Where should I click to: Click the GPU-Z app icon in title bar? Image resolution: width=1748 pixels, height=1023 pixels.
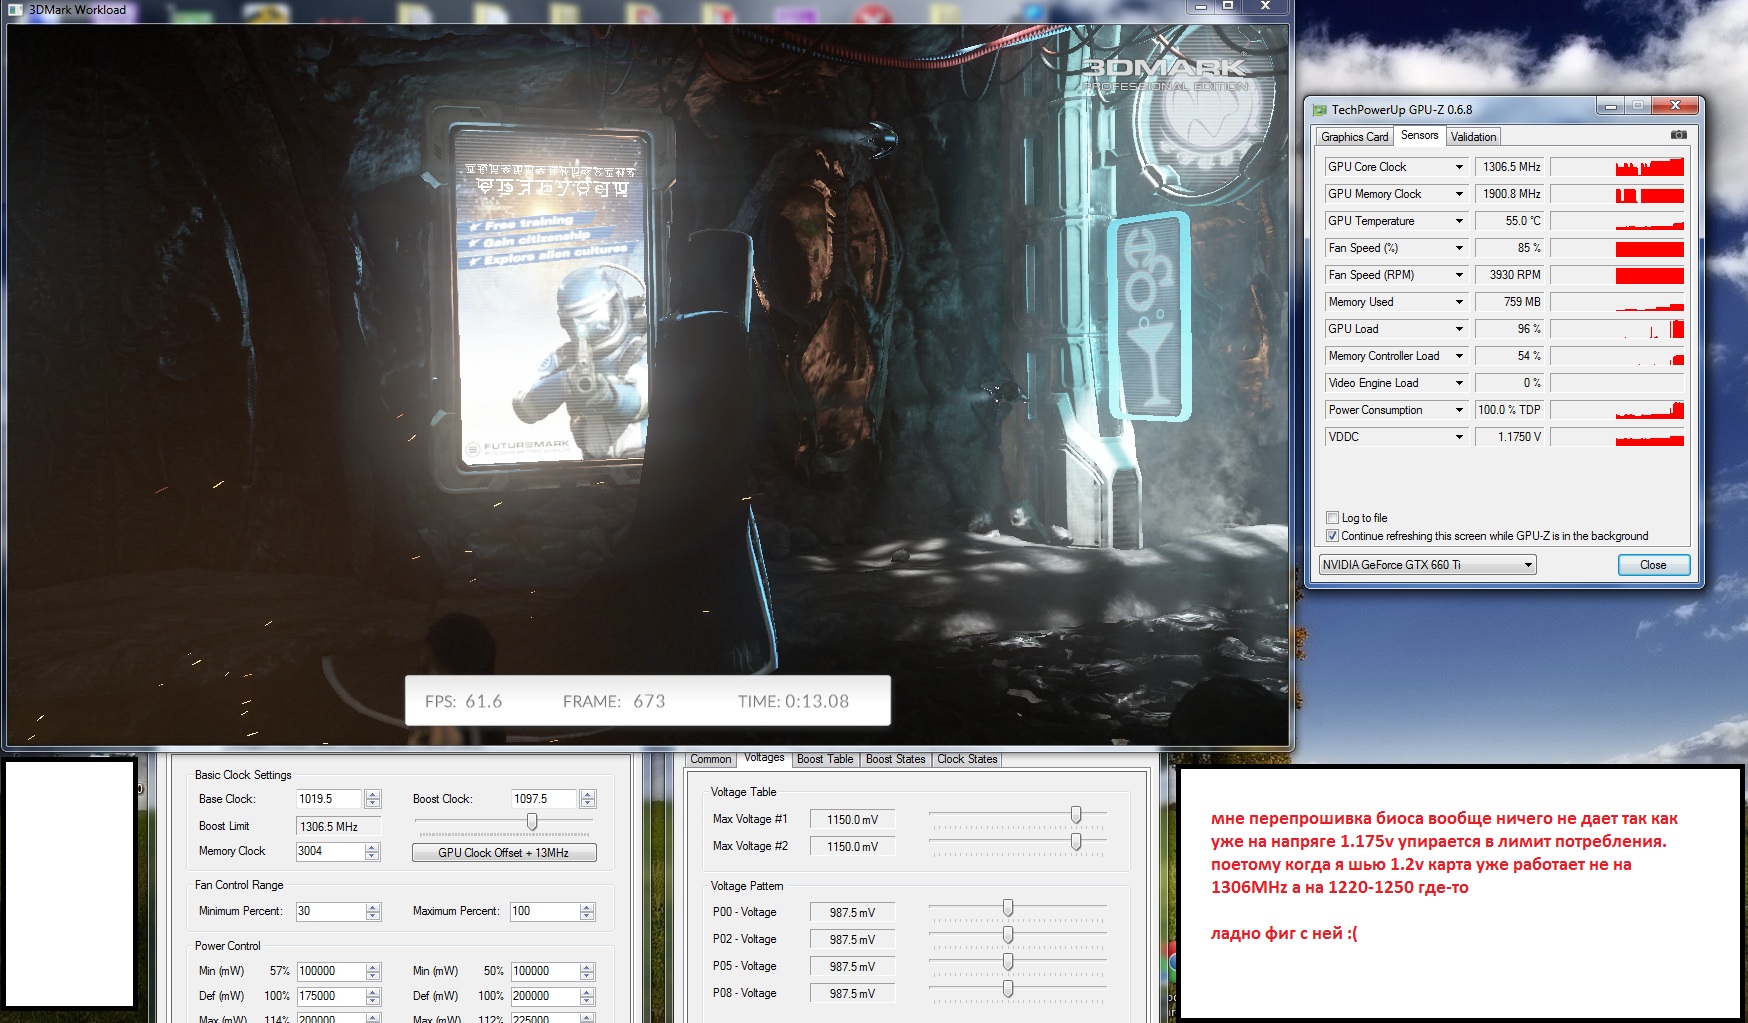(x=1319, y=109)
